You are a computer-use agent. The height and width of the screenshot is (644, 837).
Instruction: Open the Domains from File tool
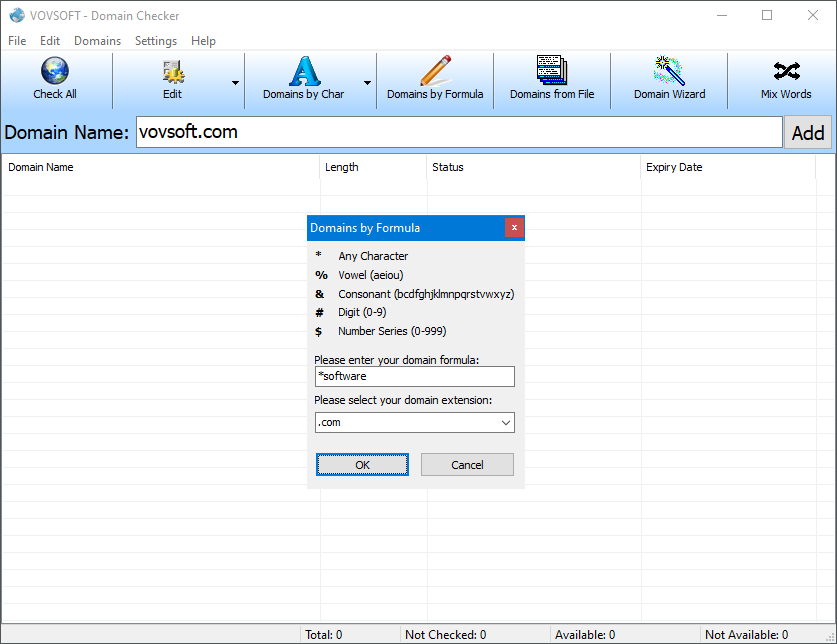[x=552, y=78]
